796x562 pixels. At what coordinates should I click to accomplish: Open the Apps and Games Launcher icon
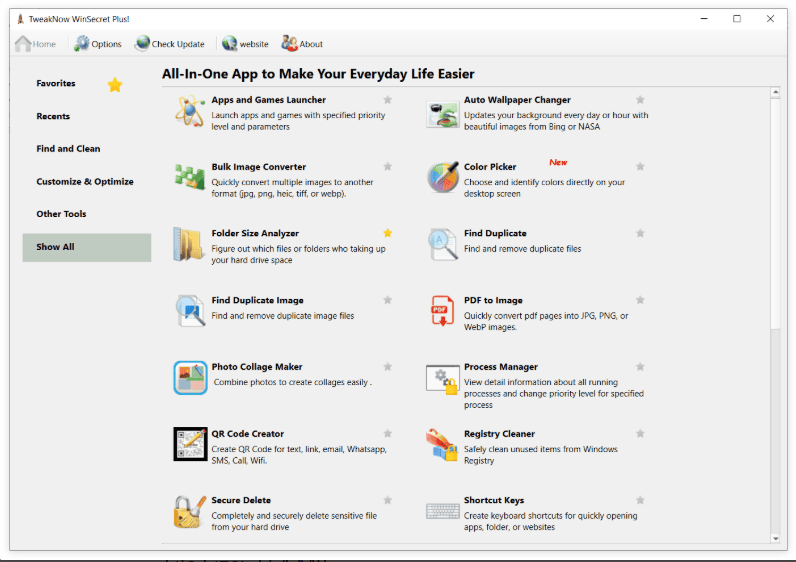(x=190, y=111)
